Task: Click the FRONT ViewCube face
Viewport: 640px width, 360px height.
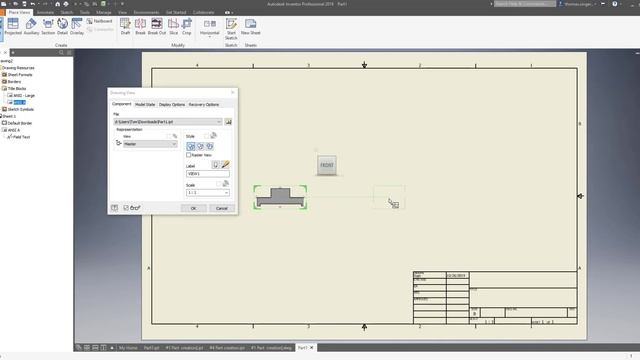Action: click(x=327, y=165)
